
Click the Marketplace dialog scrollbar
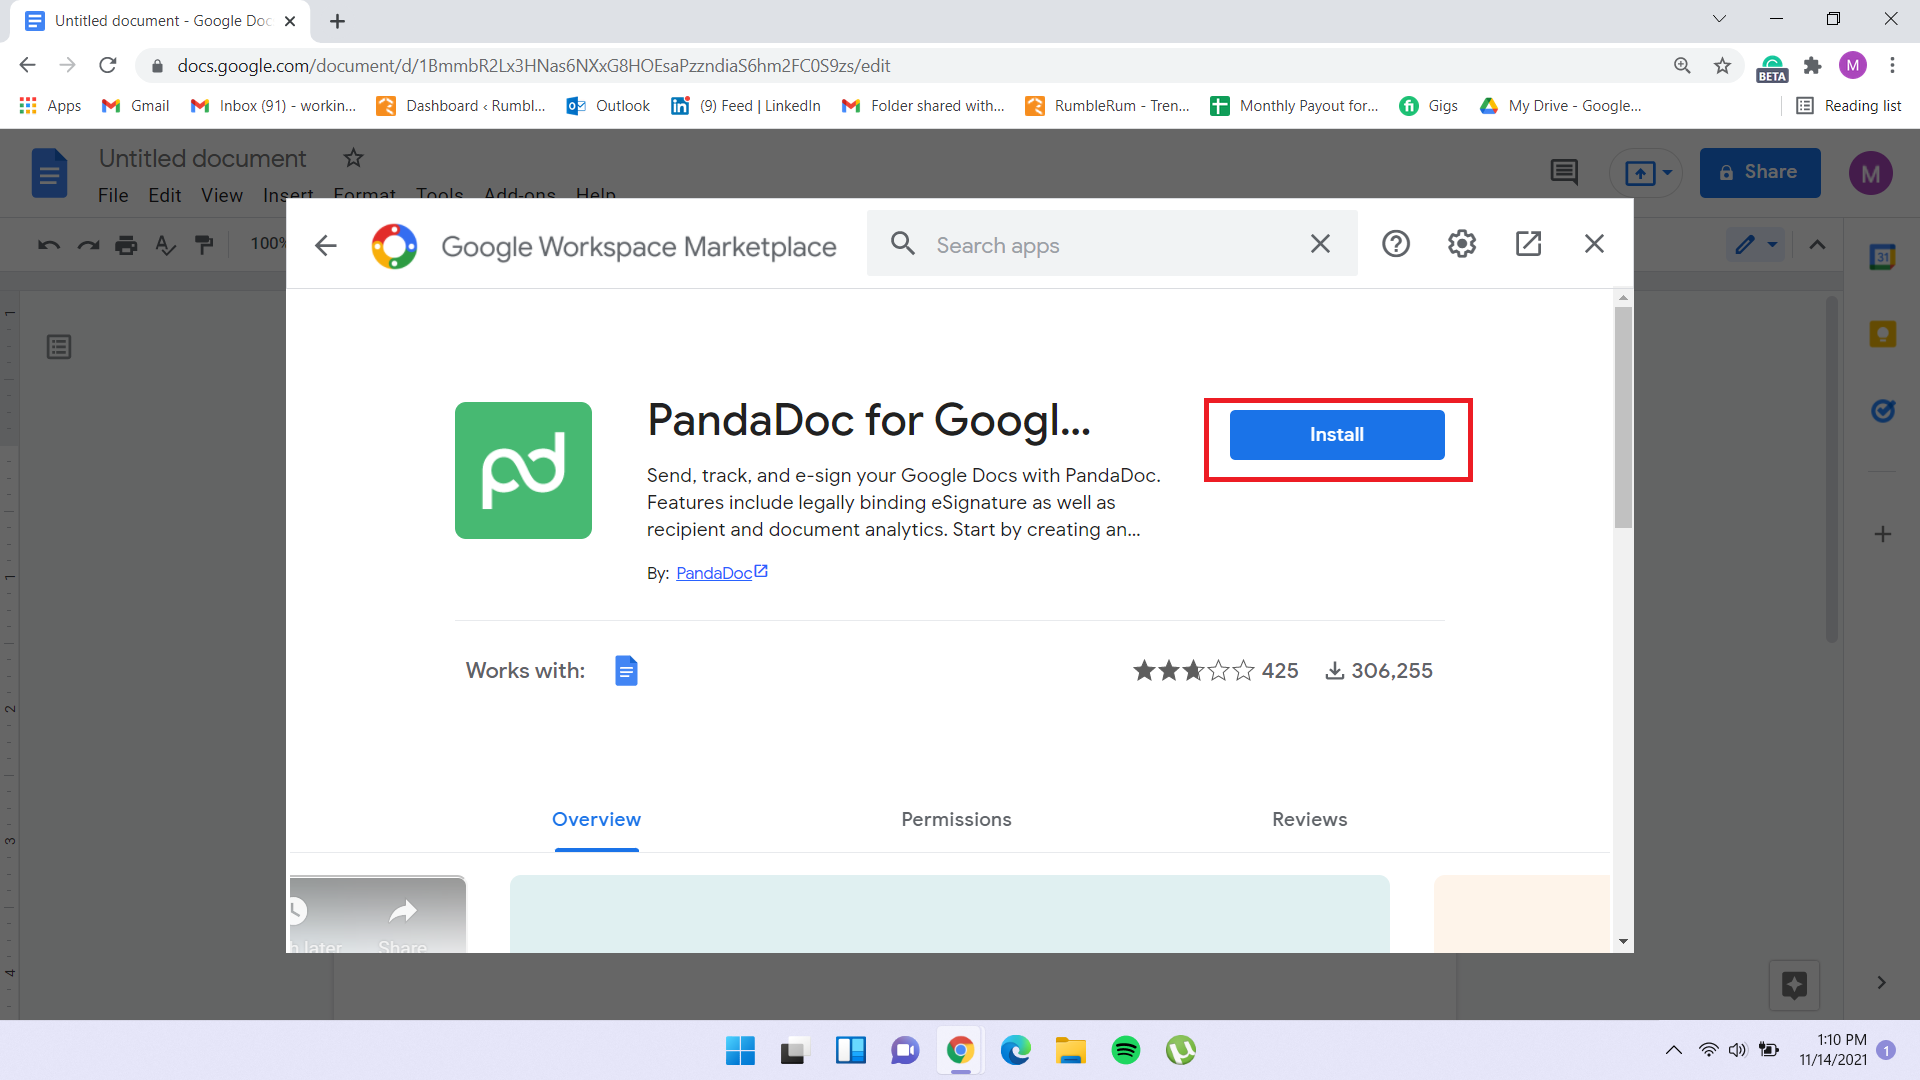[1623, 418]
